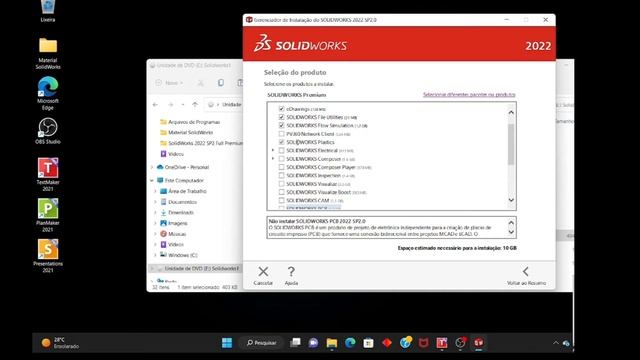Show hidden system tray icons
The height and width of the screenshot is (360, 640).
click(556, 343)
